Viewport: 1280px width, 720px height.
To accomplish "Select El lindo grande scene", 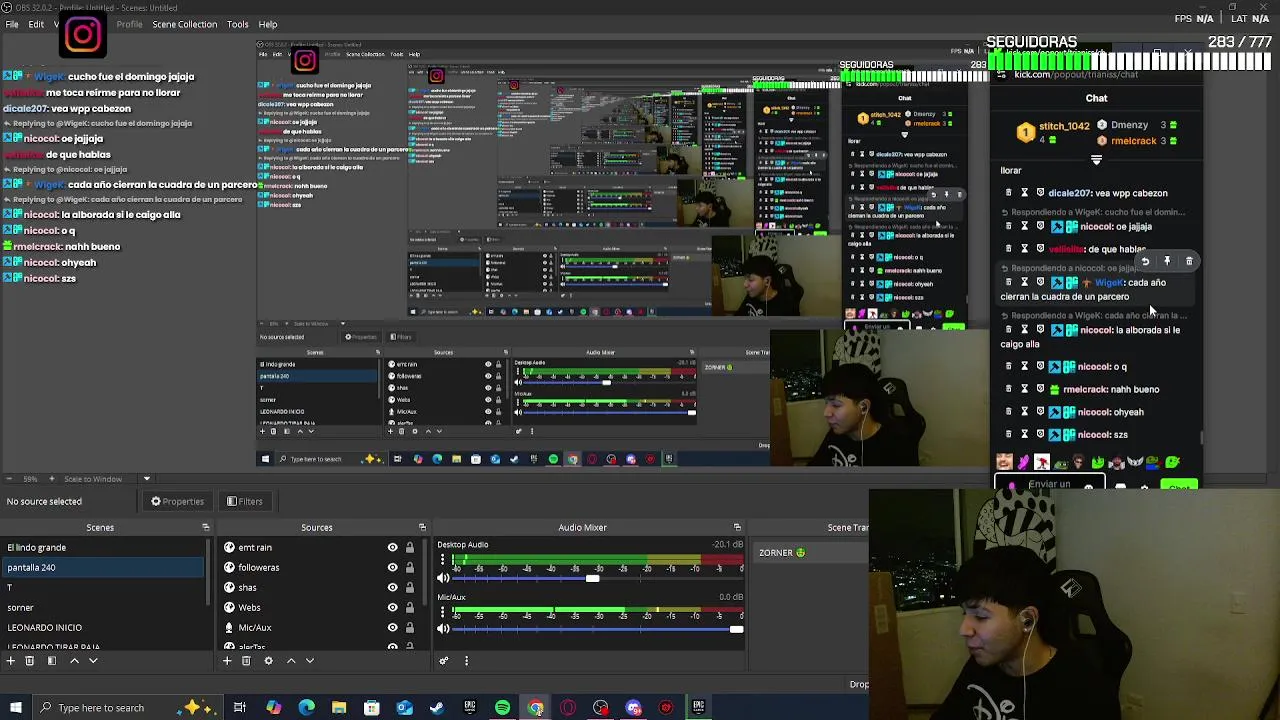I will click(103, 548).
